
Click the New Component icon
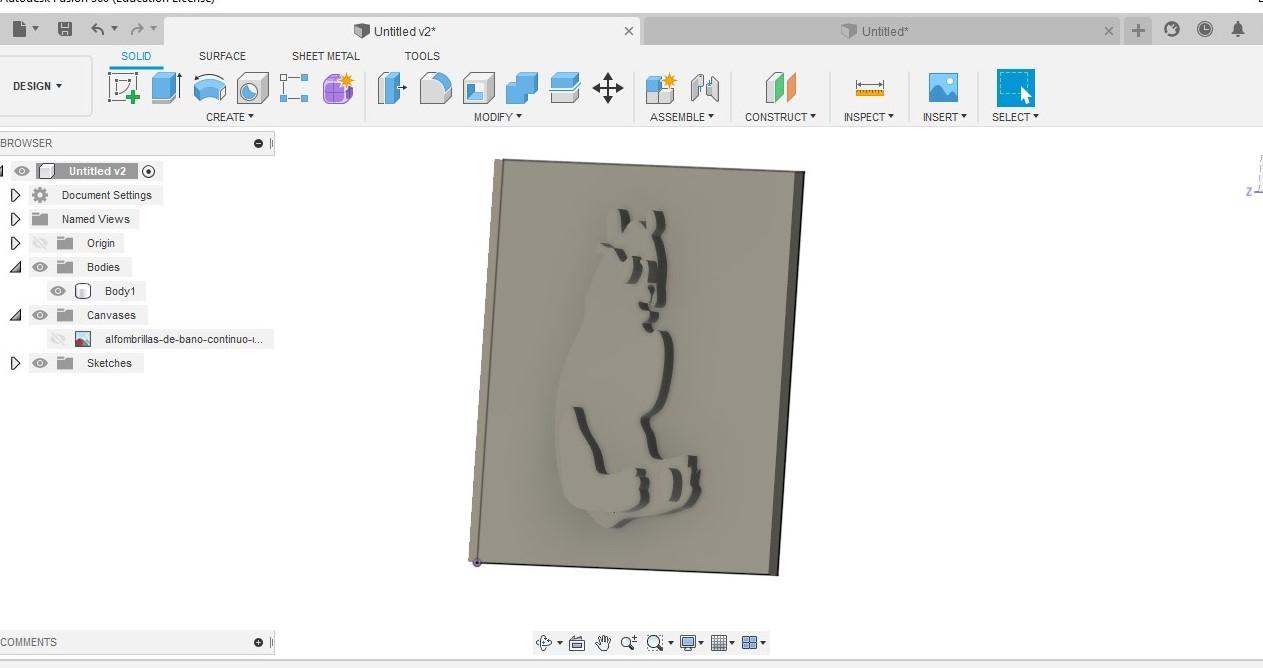[661, 88]
